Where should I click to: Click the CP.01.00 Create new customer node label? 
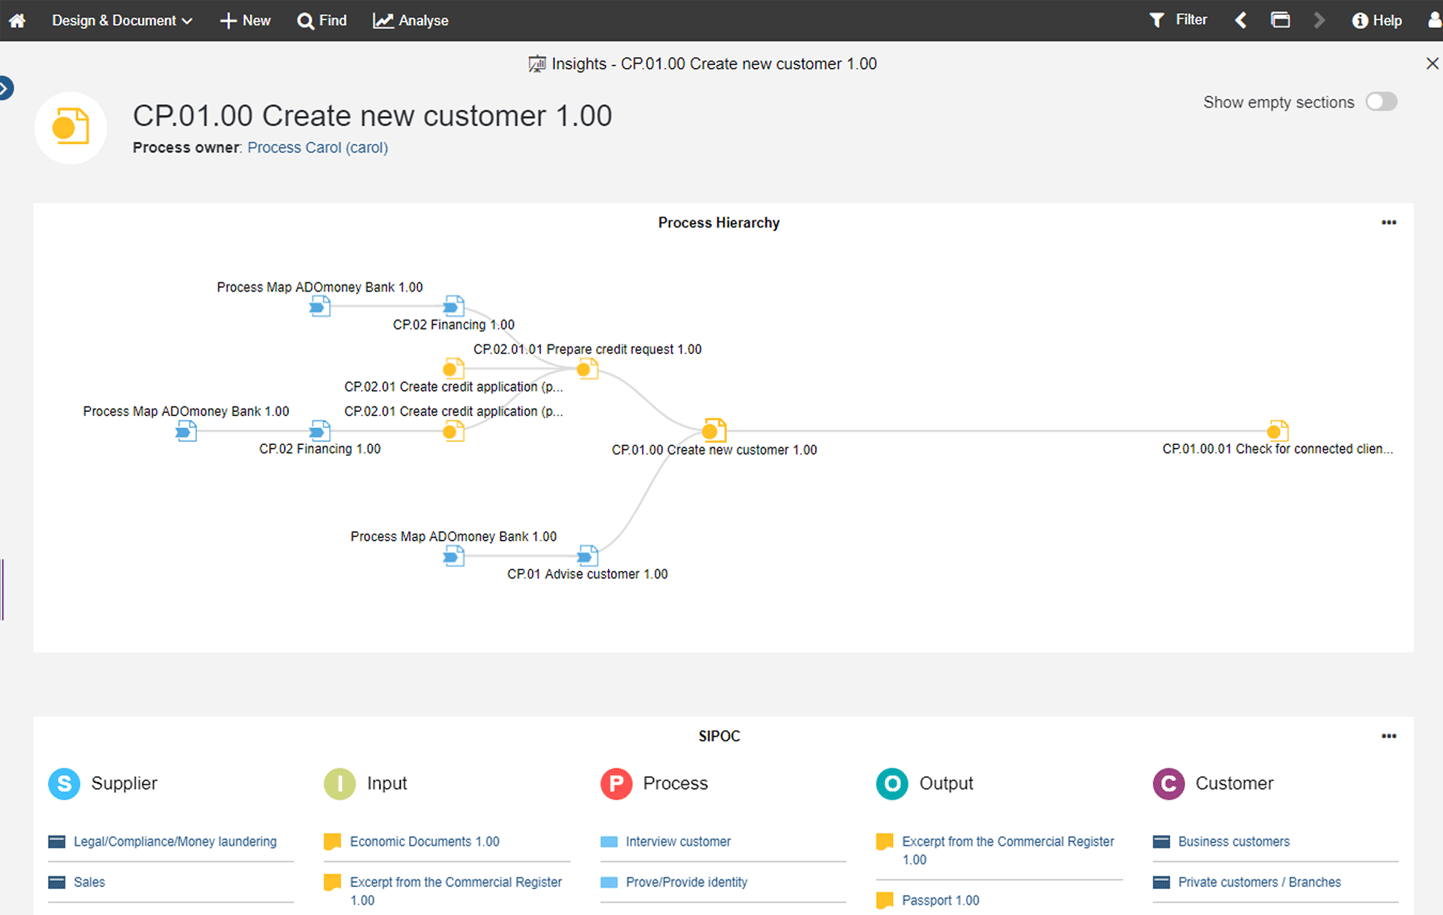(x=714, y=450)
